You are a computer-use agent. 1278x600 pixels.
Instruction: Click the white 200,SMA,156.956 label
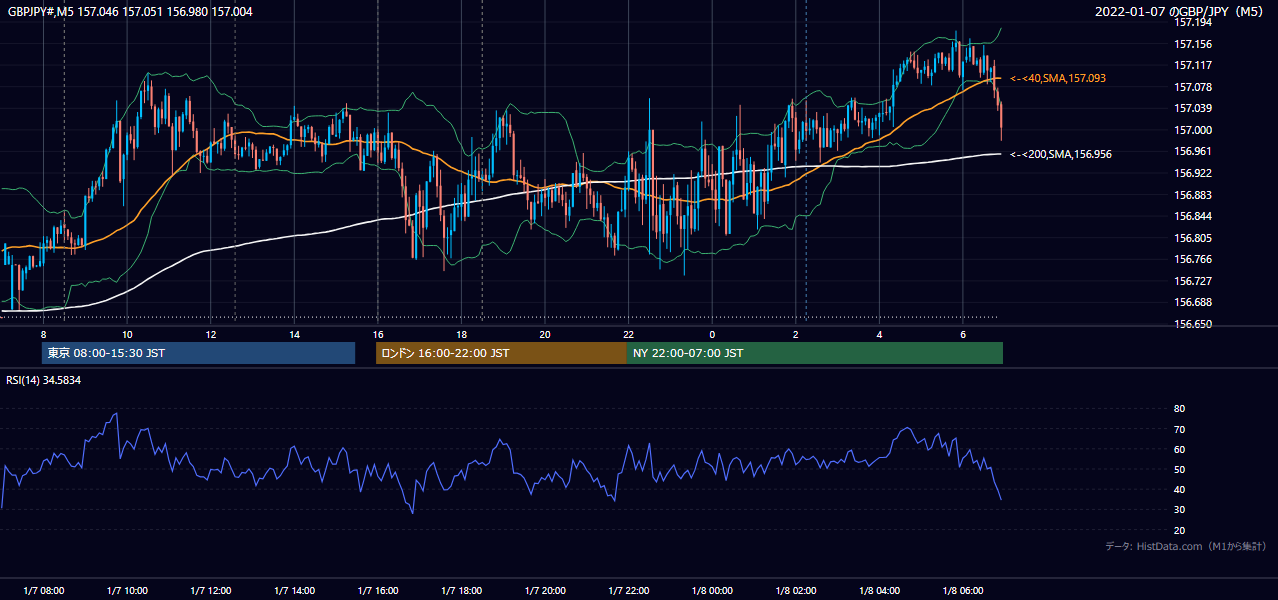[1061, 154]
